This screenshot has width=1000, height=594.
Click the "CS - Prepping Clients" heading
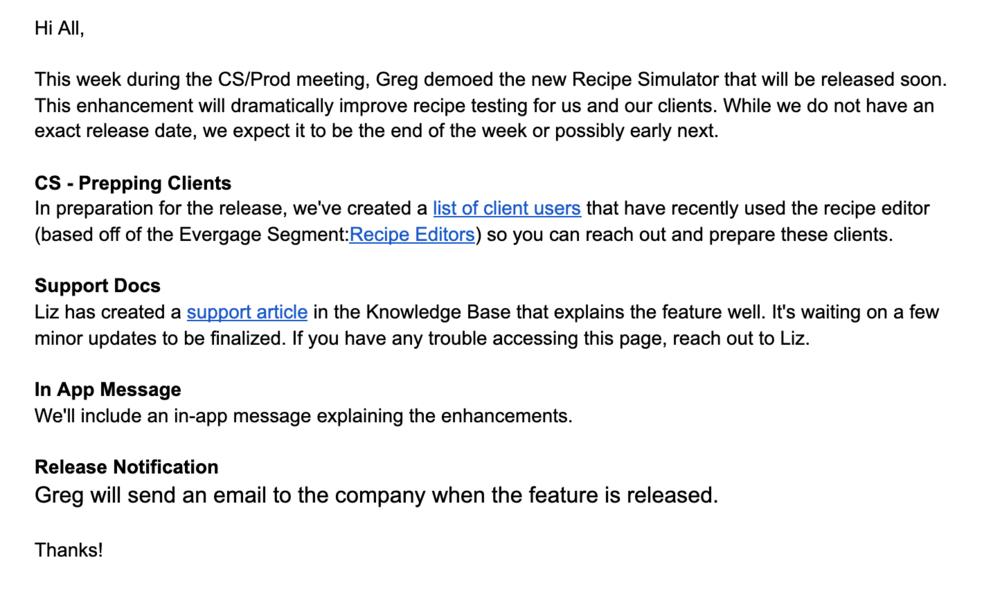[x=133, y=183]
